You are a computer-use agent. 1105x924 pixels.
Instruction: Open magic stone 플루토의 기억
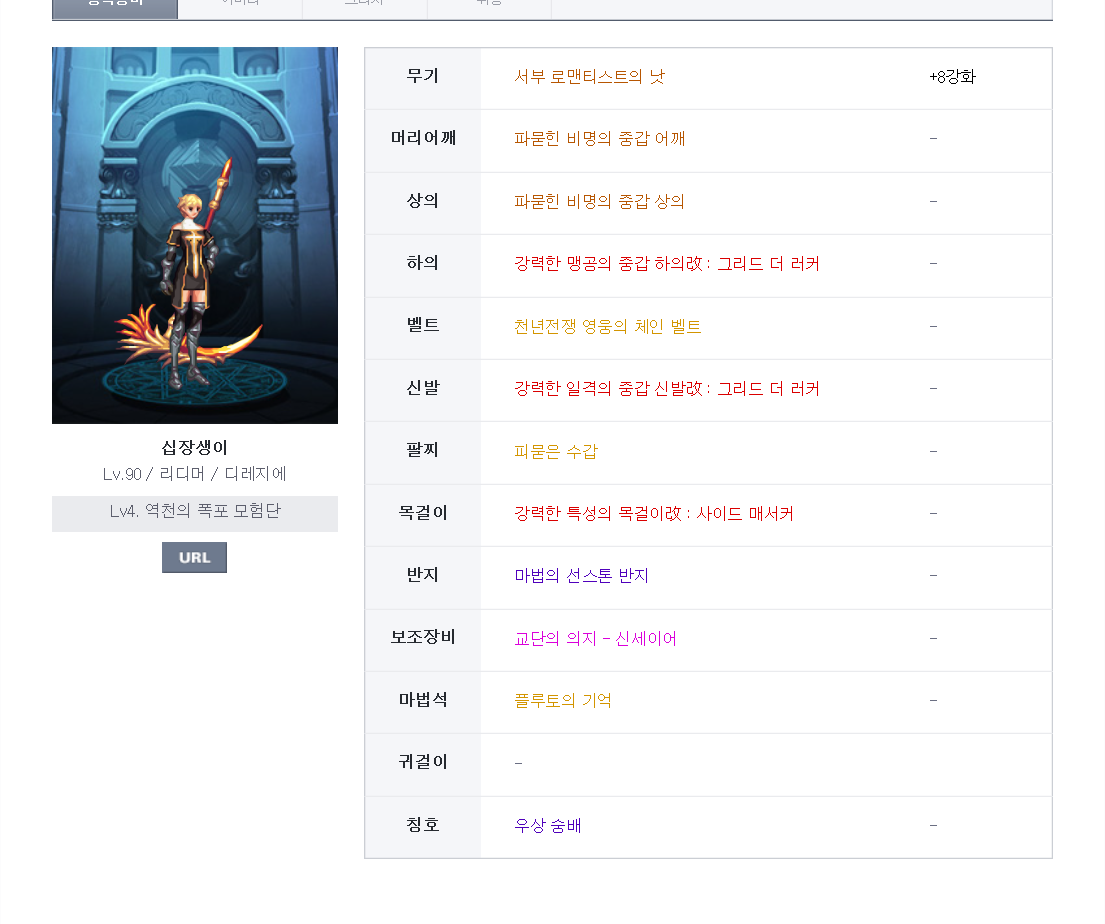tap(563, 701)
